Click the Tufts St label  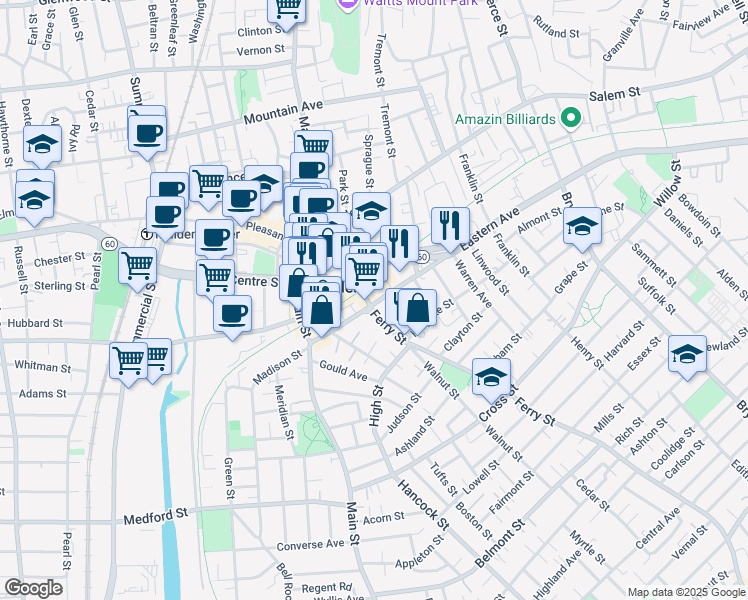click(x=443, y=479)
